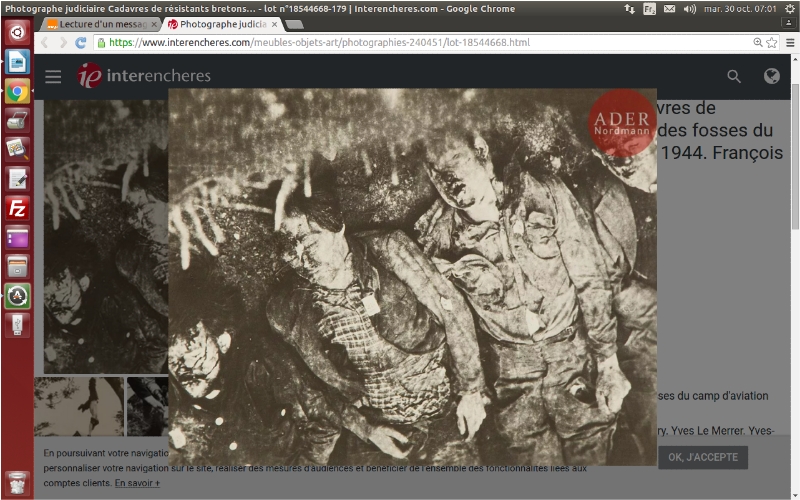Open the Chrome menu button
This screenshot has height=500, width=800.
coord(790,43)
